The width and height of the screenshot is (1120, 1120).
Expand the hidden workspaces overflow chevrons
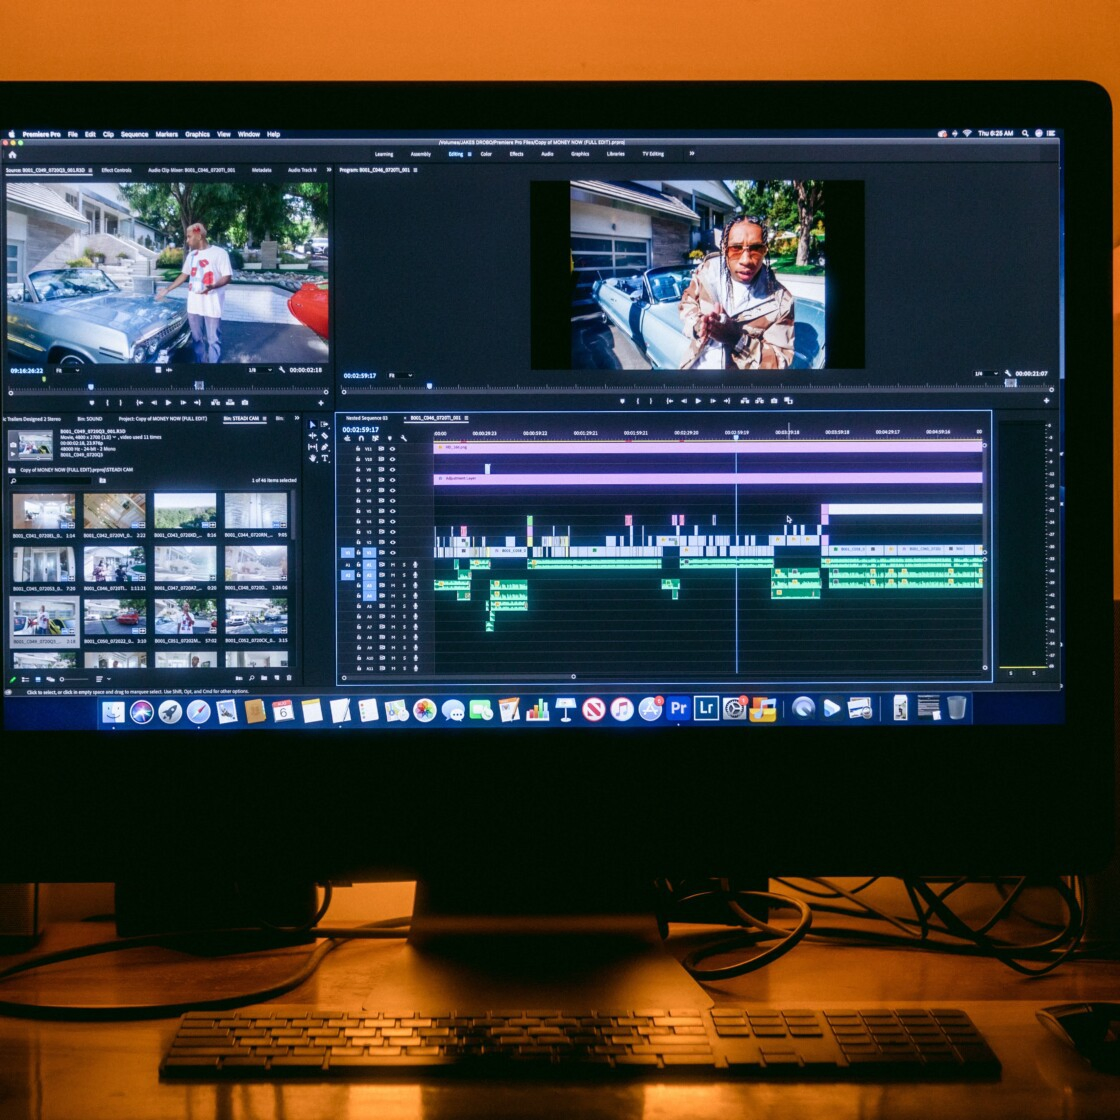[x=691, y=154]
